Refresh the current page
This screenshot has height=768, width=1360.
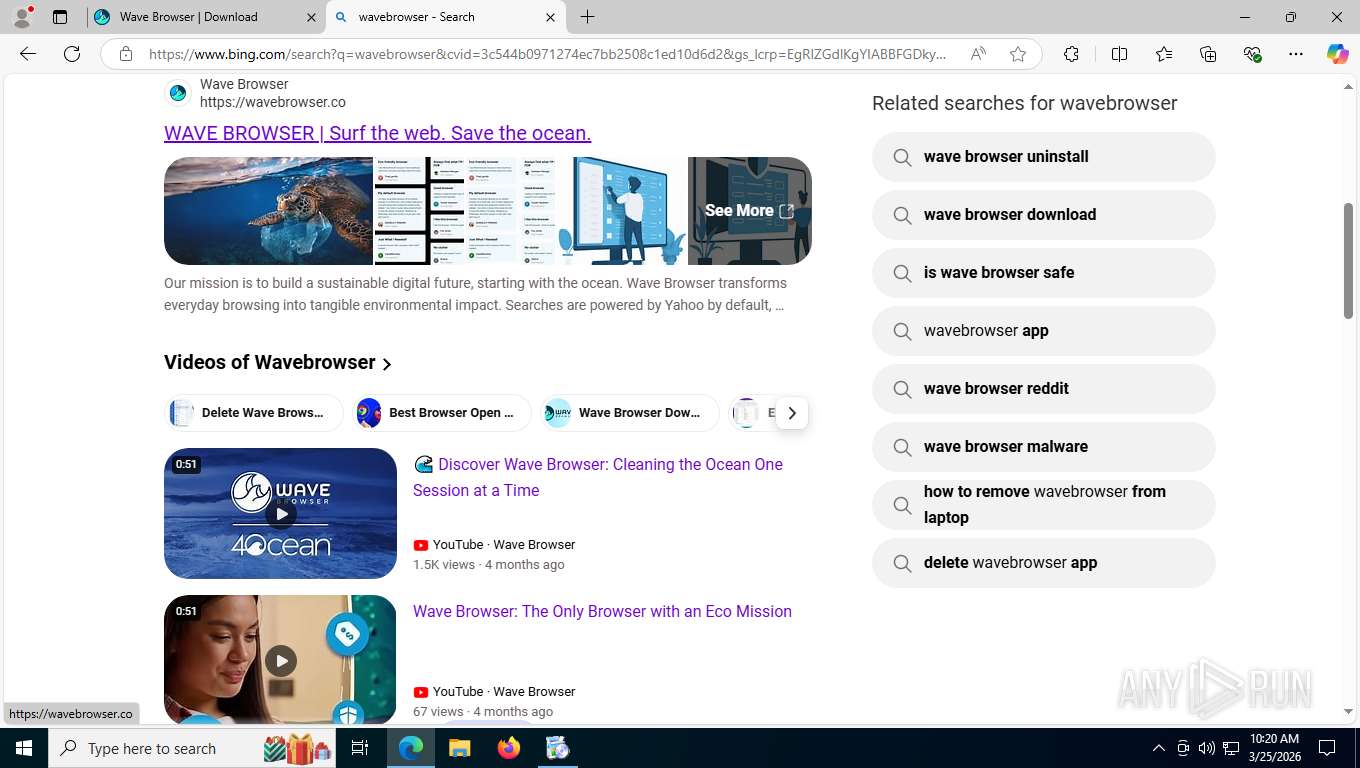pos(72,54)
